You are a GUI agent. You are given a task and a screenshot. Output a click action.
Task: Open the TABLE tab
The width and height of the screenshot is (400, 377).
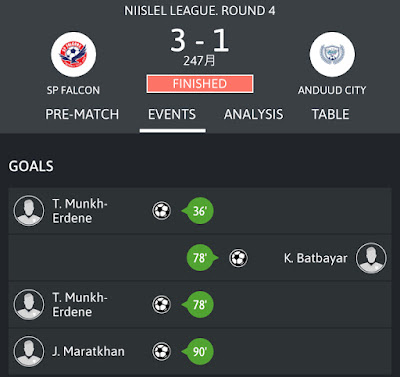click(x=330, y=114)
